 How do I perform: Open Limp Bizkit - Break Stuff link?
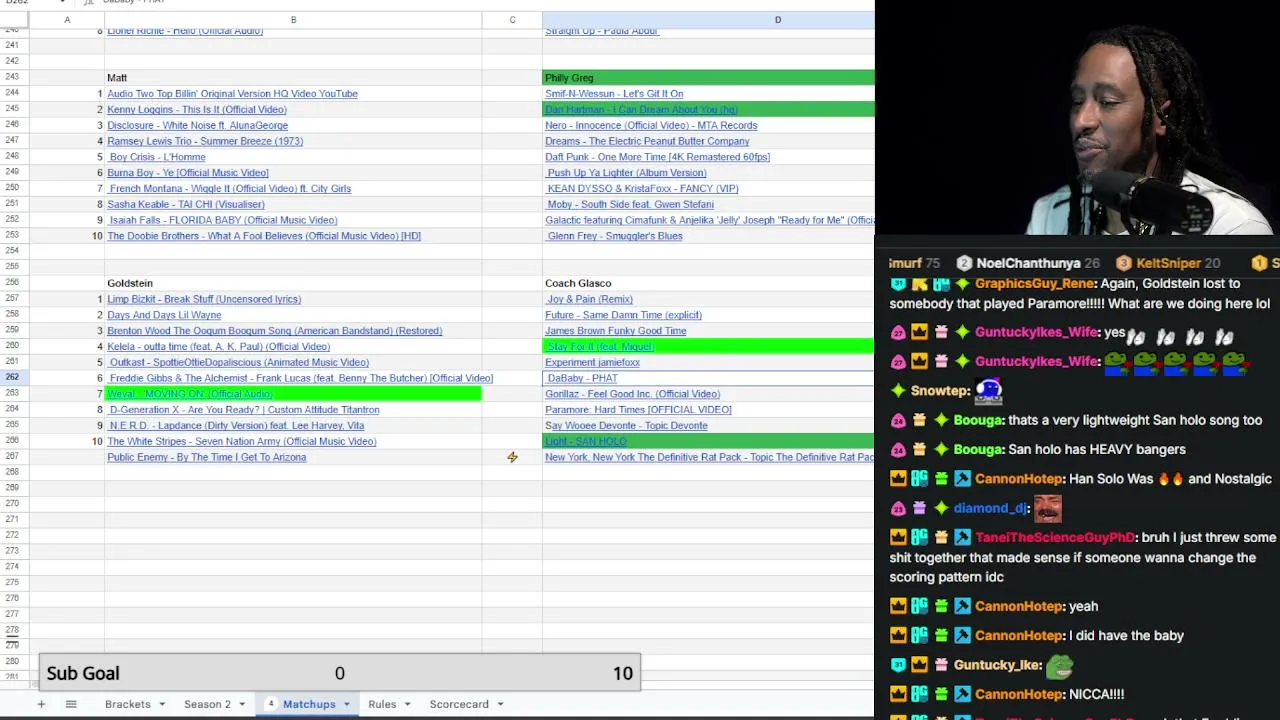click(x=204, y=299)
